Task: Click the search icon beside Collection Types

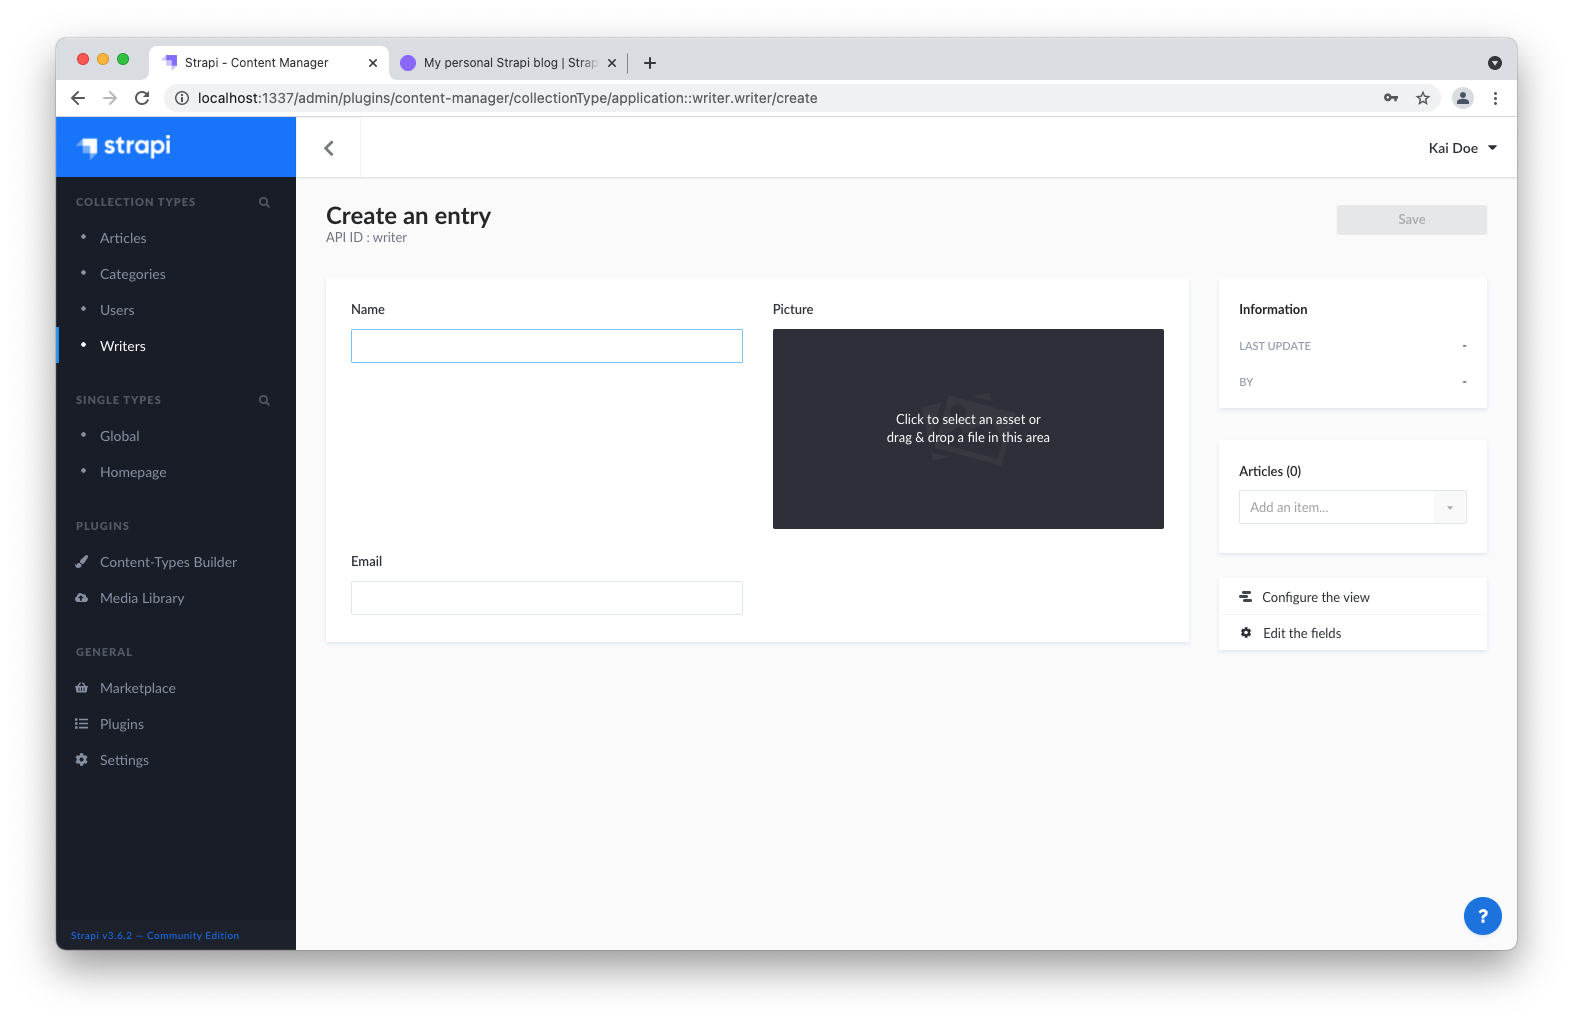Action: point(264,202)
